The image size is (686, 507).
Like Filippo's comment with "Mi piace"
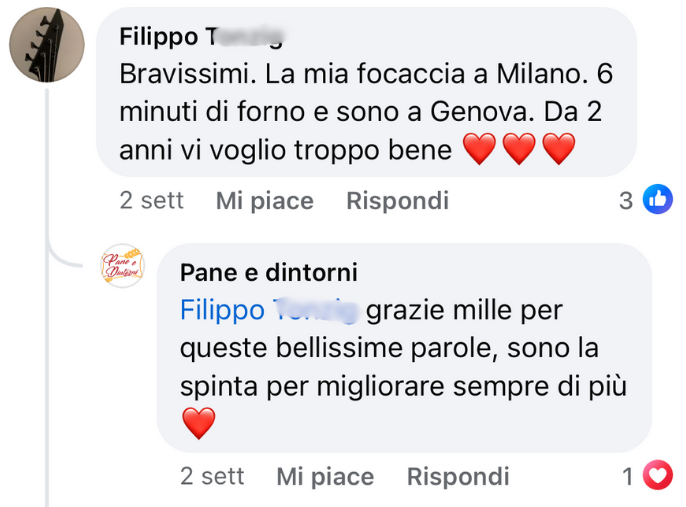tap(264, 201)
